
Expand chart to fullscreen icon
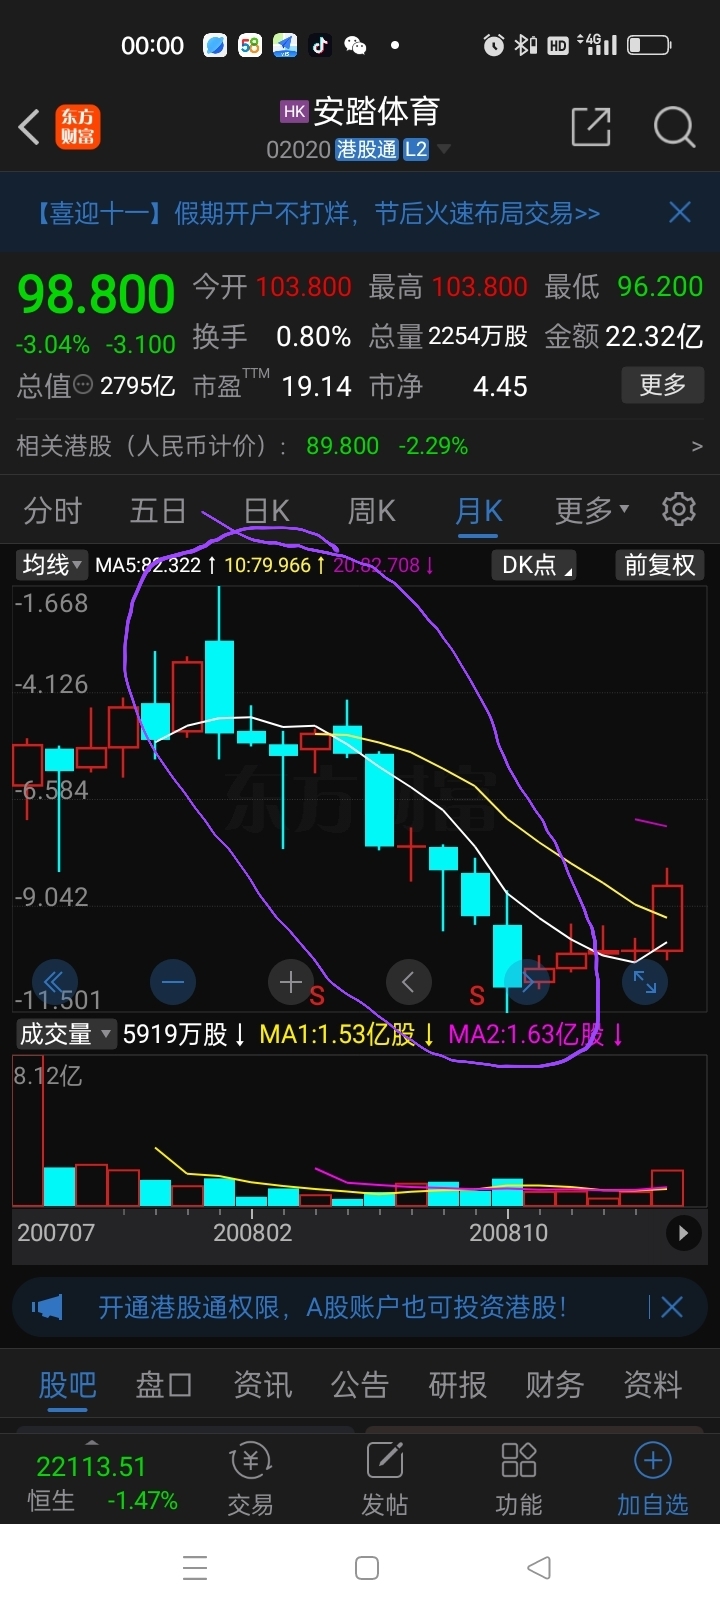(645, 983)
